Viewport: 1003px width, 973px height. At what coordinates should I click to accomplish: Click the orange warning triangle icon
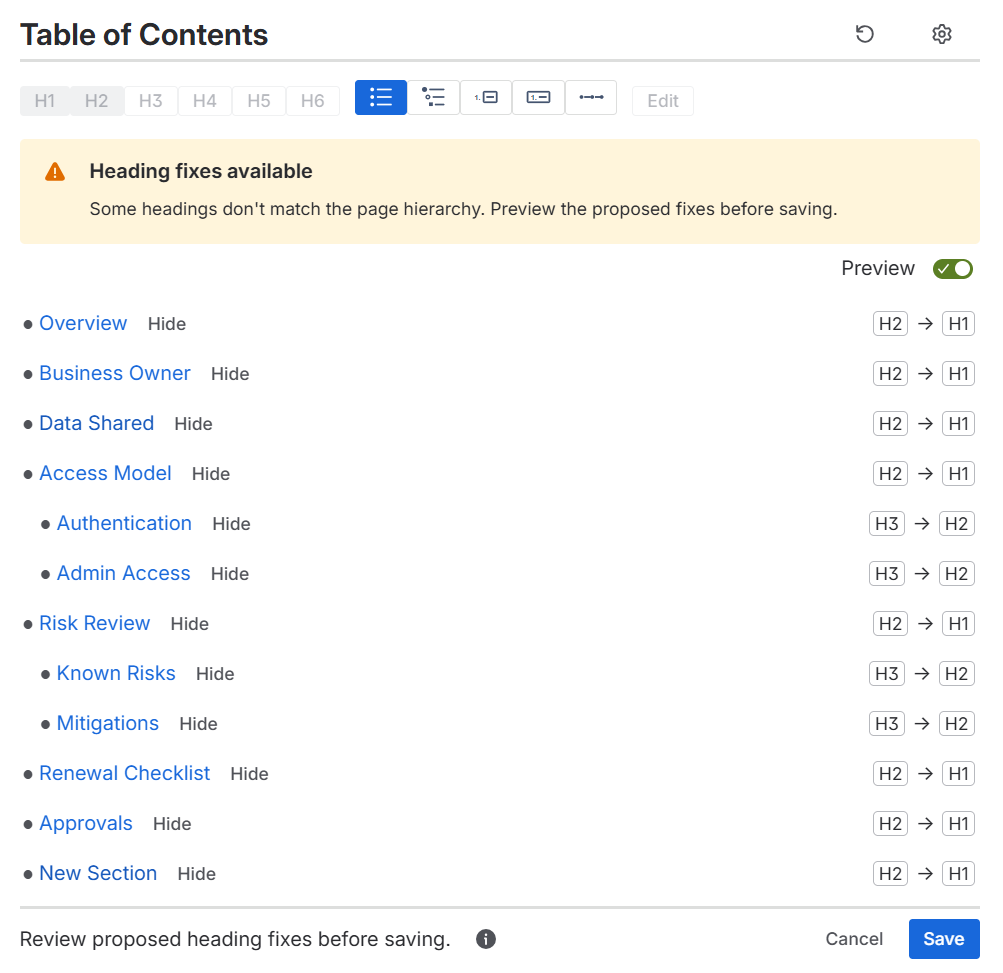pos(55,171)
